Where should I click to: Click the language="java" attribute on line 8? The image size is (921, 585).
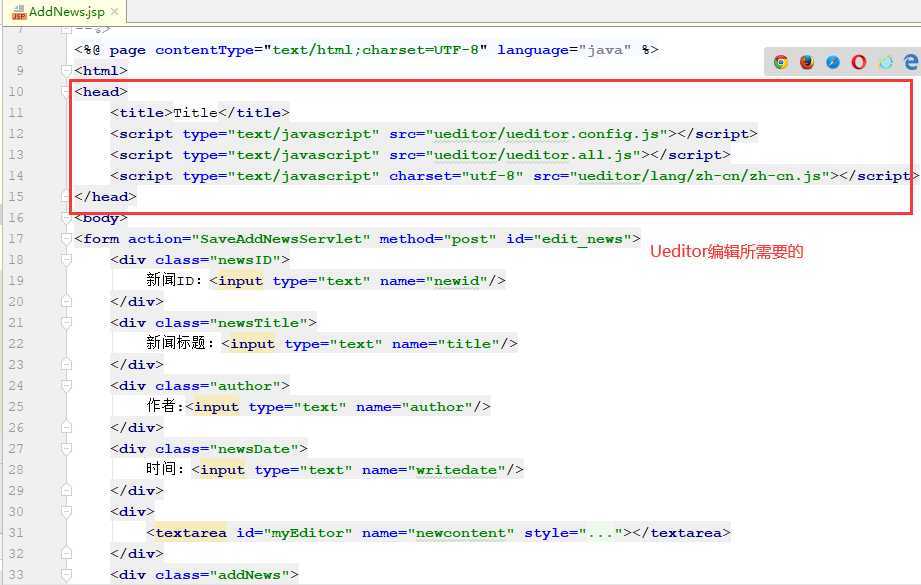564,50
